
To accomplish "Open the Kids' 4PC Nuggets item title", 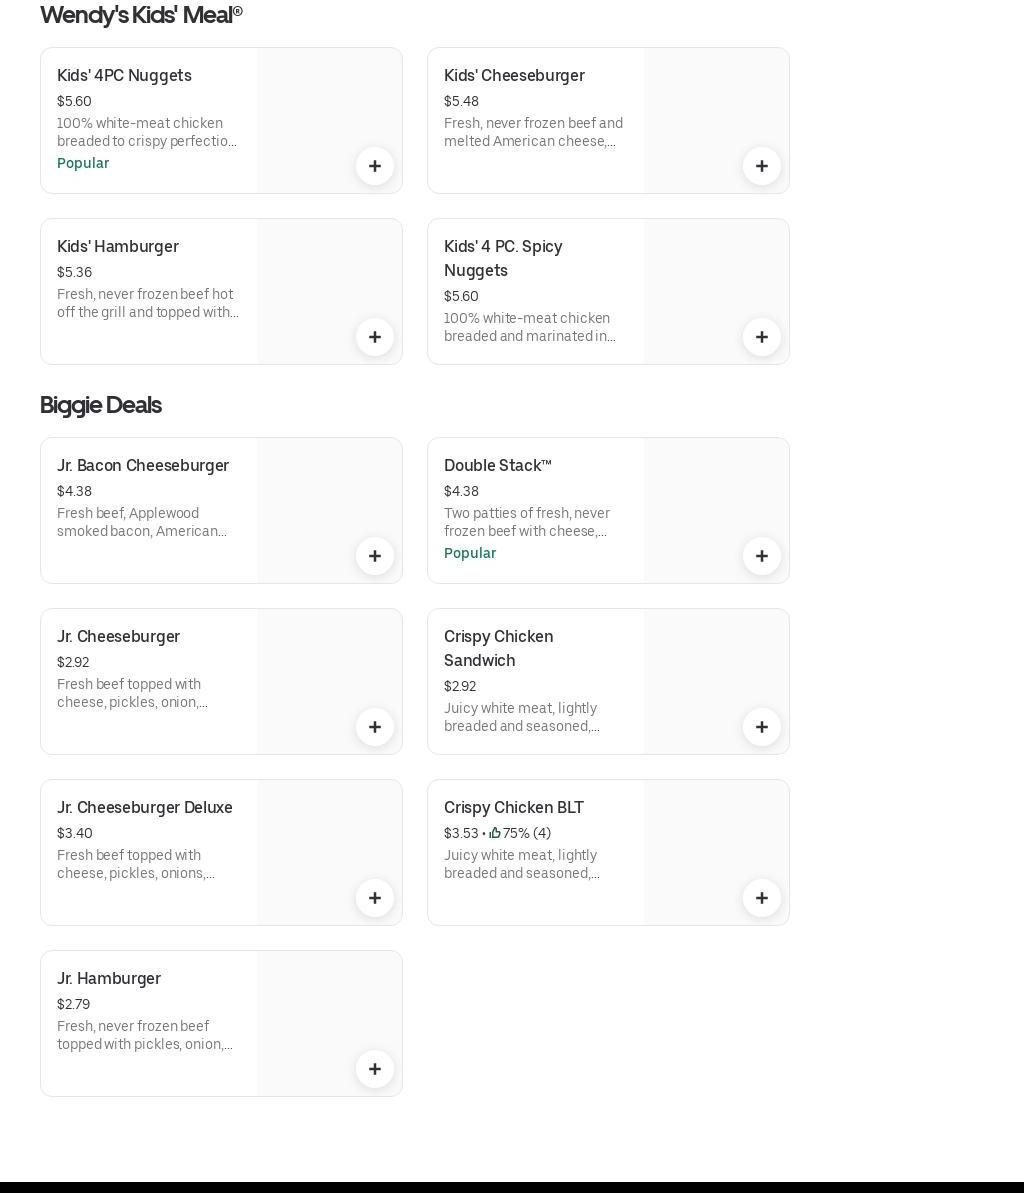I will click(x=124, y=76).
